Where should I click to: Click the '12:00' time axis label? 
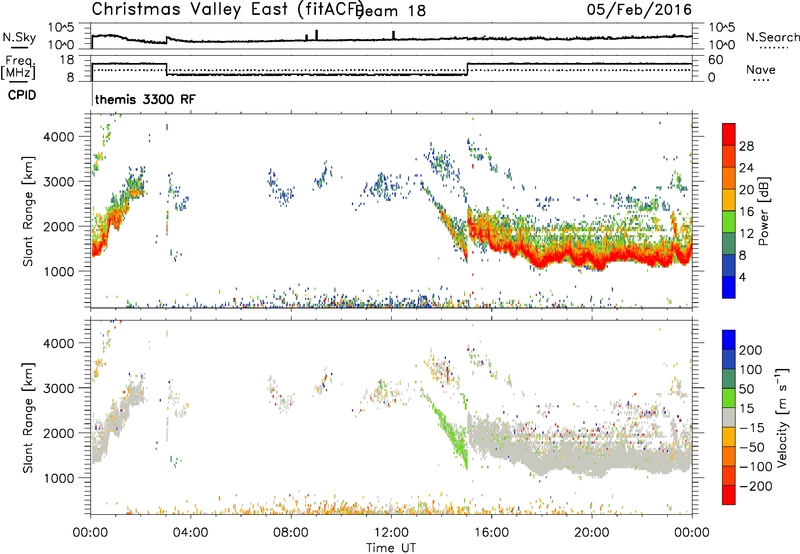tap(391, 533)
